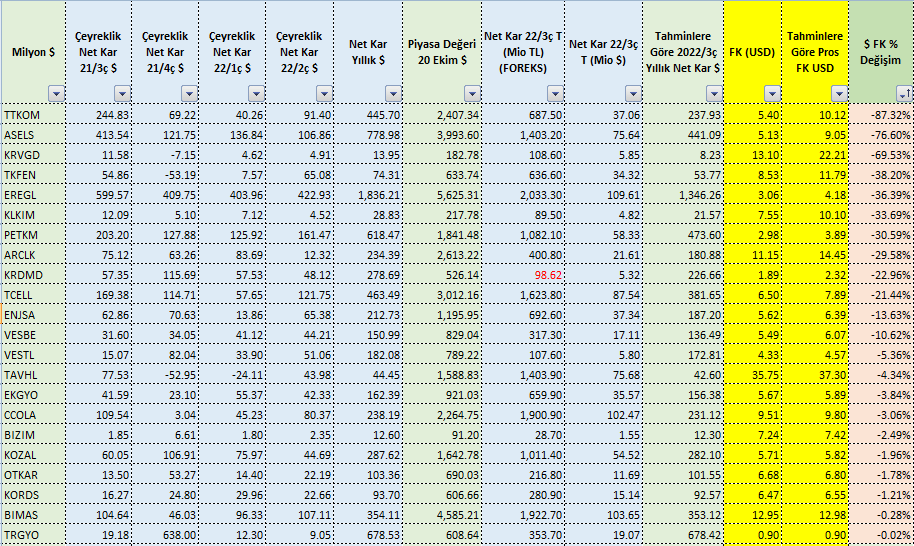Select the KRVGD ticker cell
This screenshot has width=914, height=546.
[33, 155]
